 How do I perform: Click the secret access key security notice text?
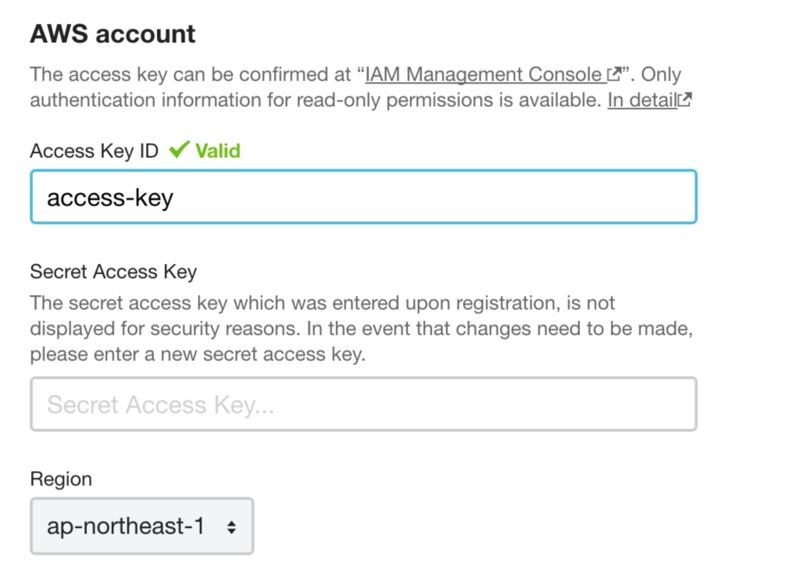point(361,328)
